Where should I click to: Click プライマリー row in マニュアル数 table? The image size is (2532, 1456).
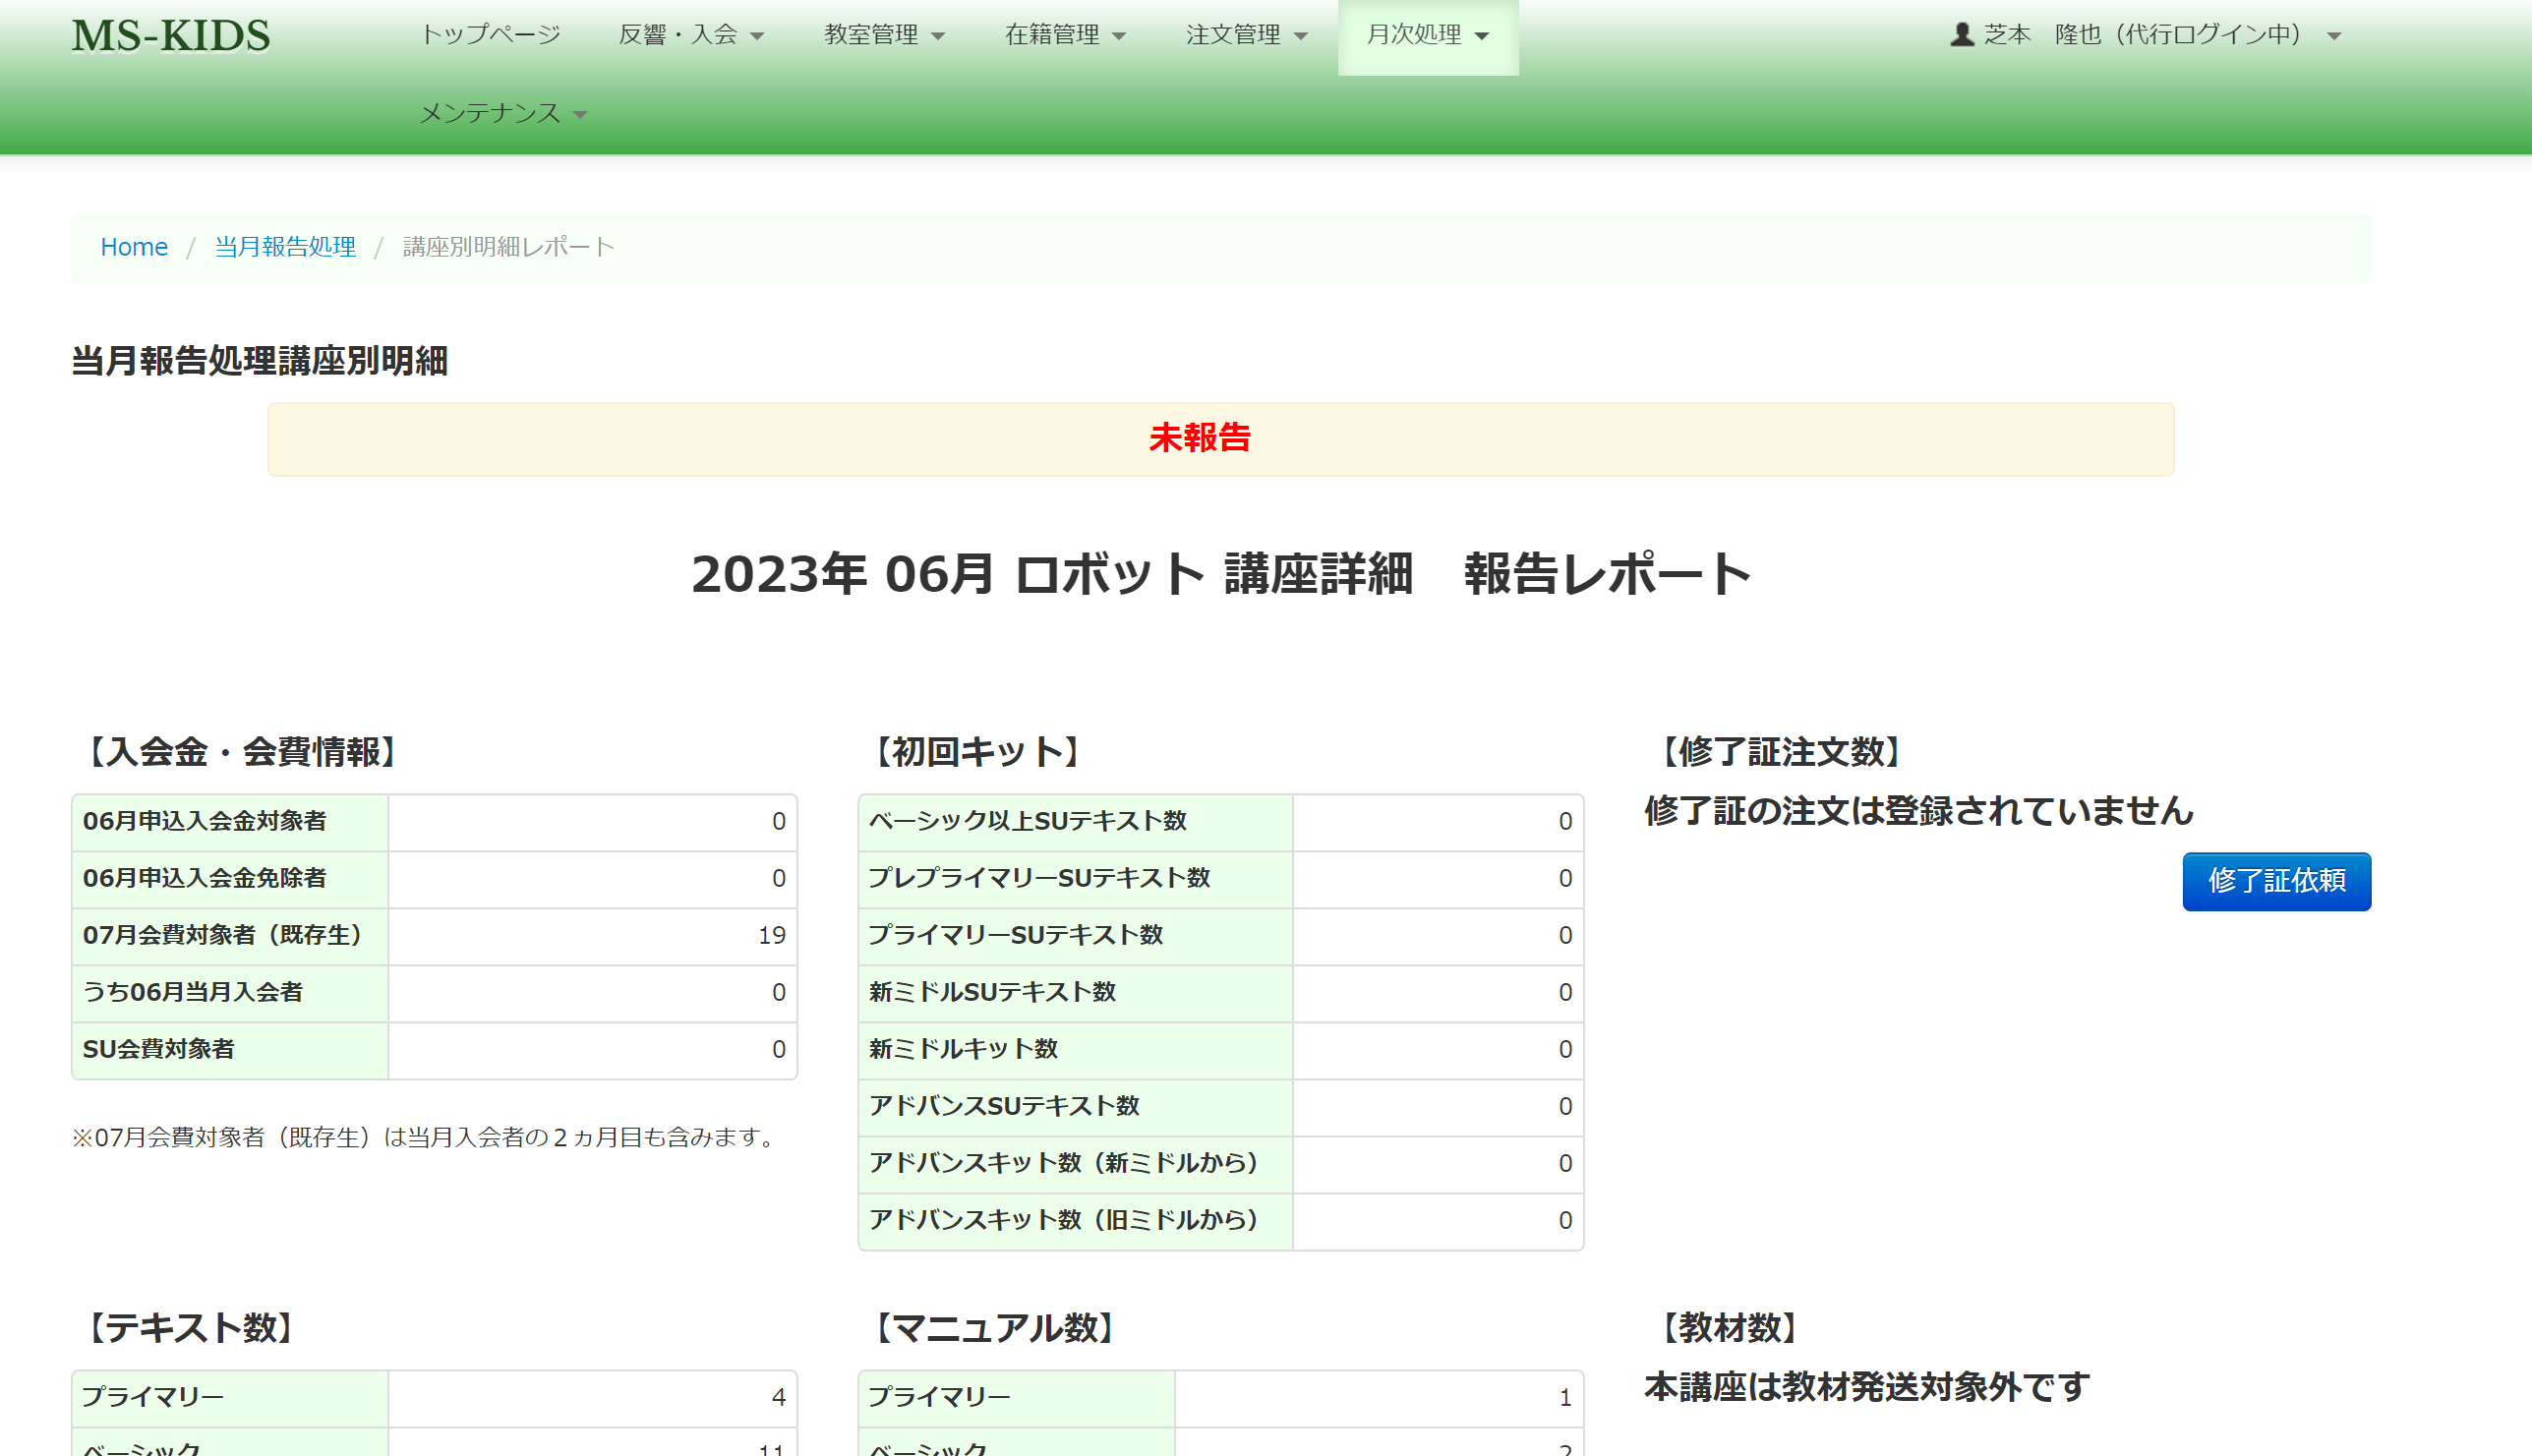coord(939,1397)
